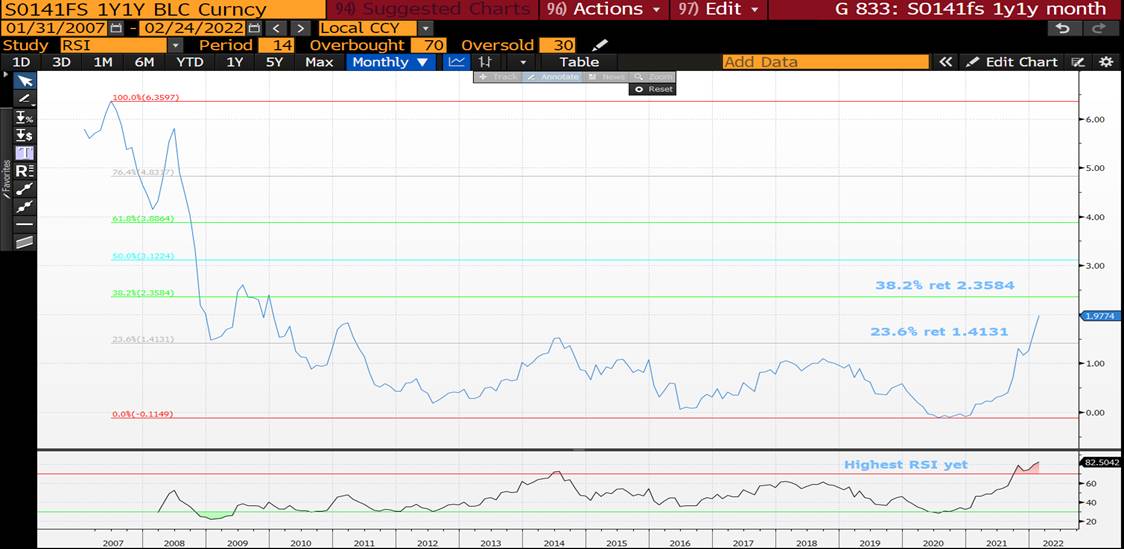
Task: Open the Study RSI dropdown
Action: pyautogui.click(x=176, y=45)
